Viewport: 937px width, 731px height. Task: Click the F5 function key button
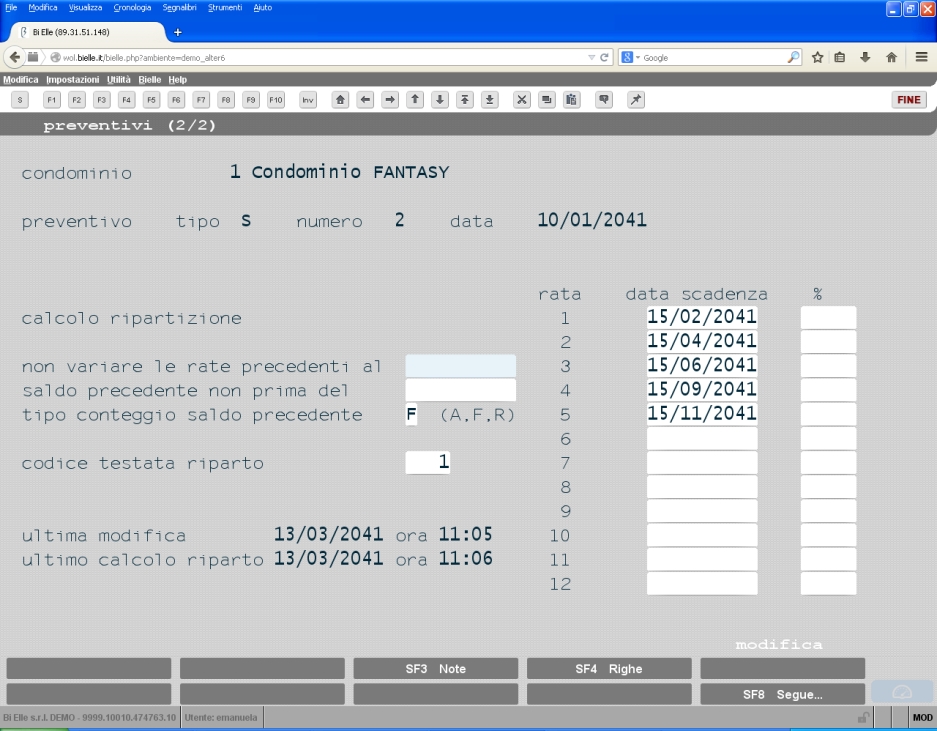click(151, 100)
